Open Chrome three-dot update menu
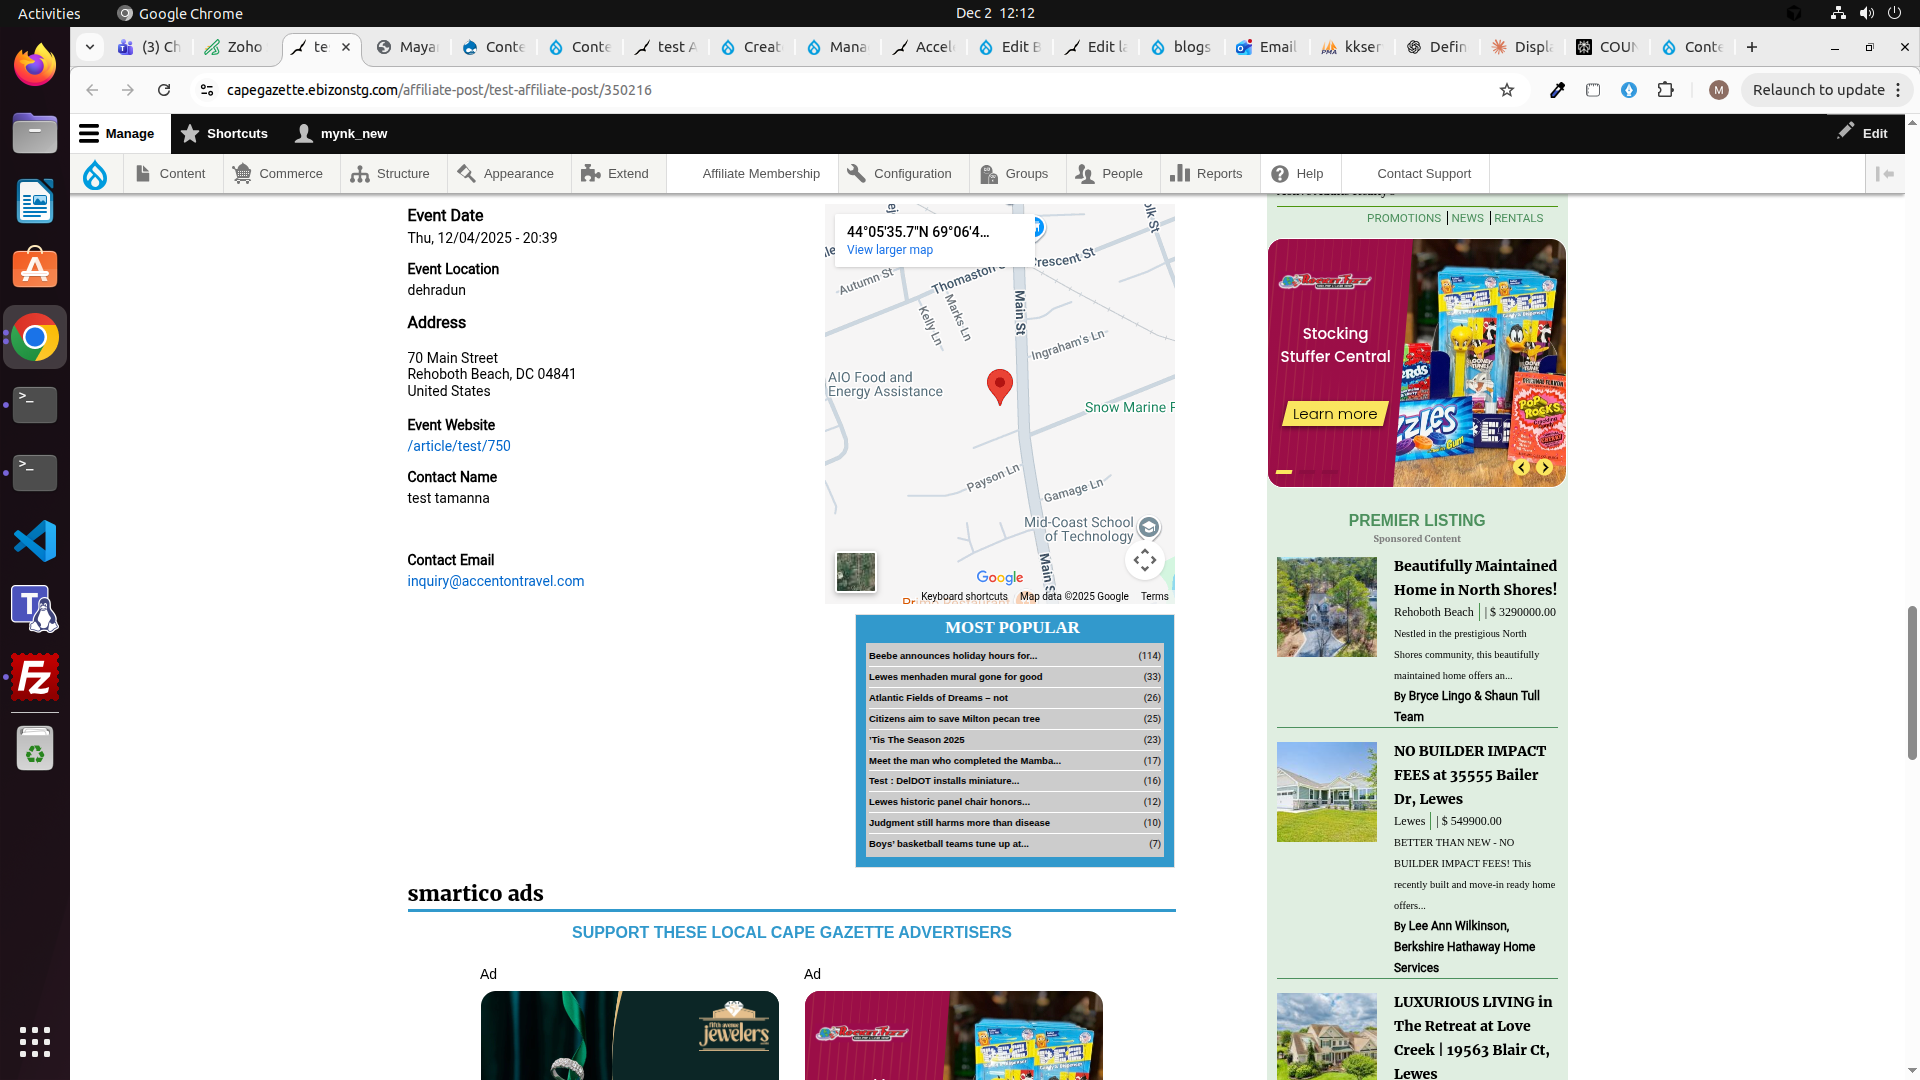1920x1080 pixels. 1898,90
